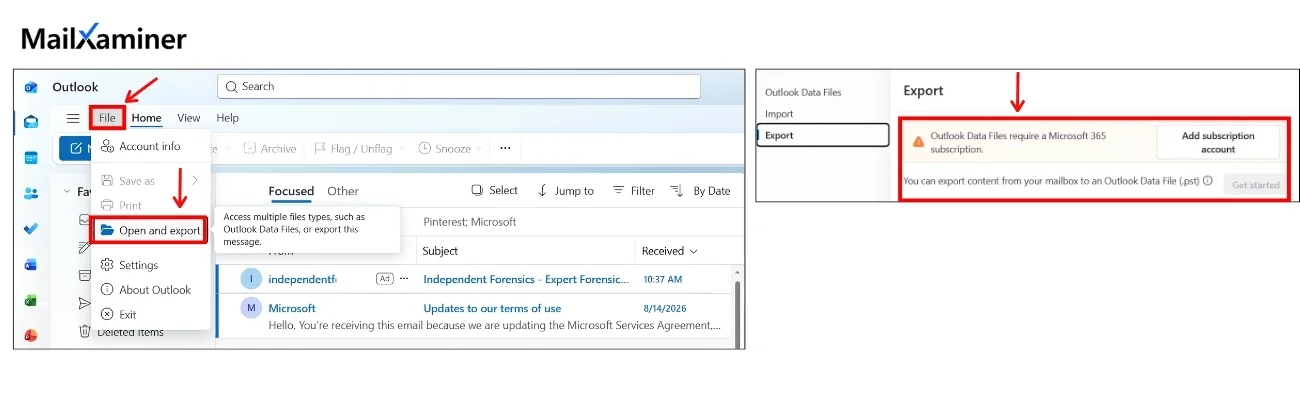Click the independentforensics sender name

[x=302, y=279]
